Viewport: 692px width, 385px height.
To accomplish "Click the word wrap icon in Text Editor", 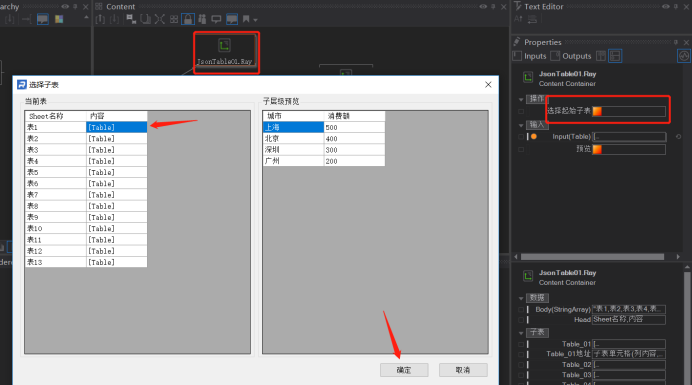I will click(x=532, y=19).
